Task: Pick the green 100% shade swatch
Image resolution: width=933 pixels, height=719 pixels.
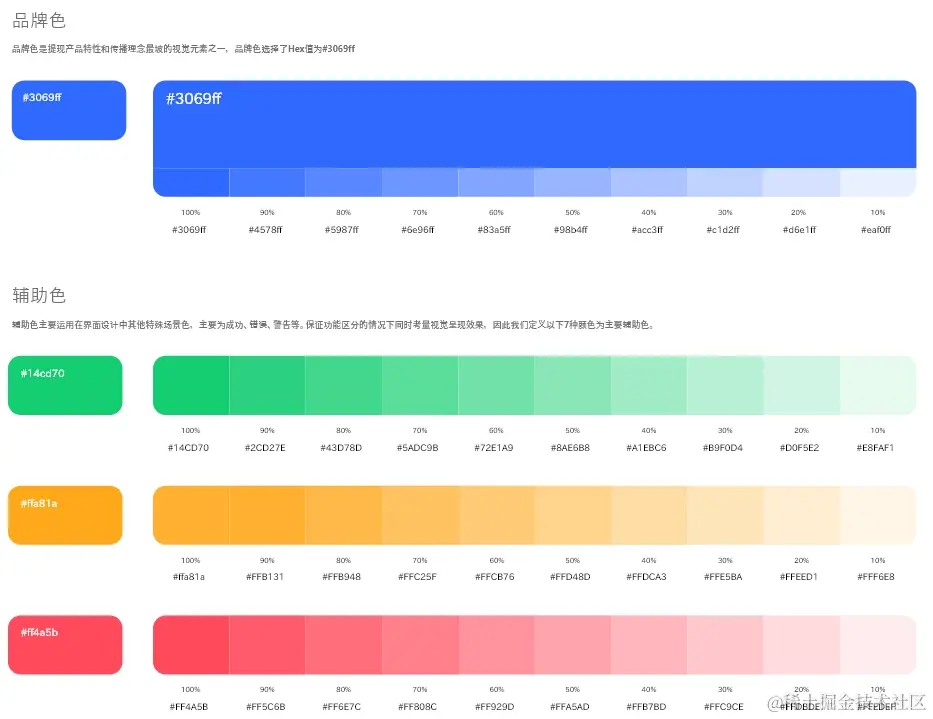Action: pos(191,385)
